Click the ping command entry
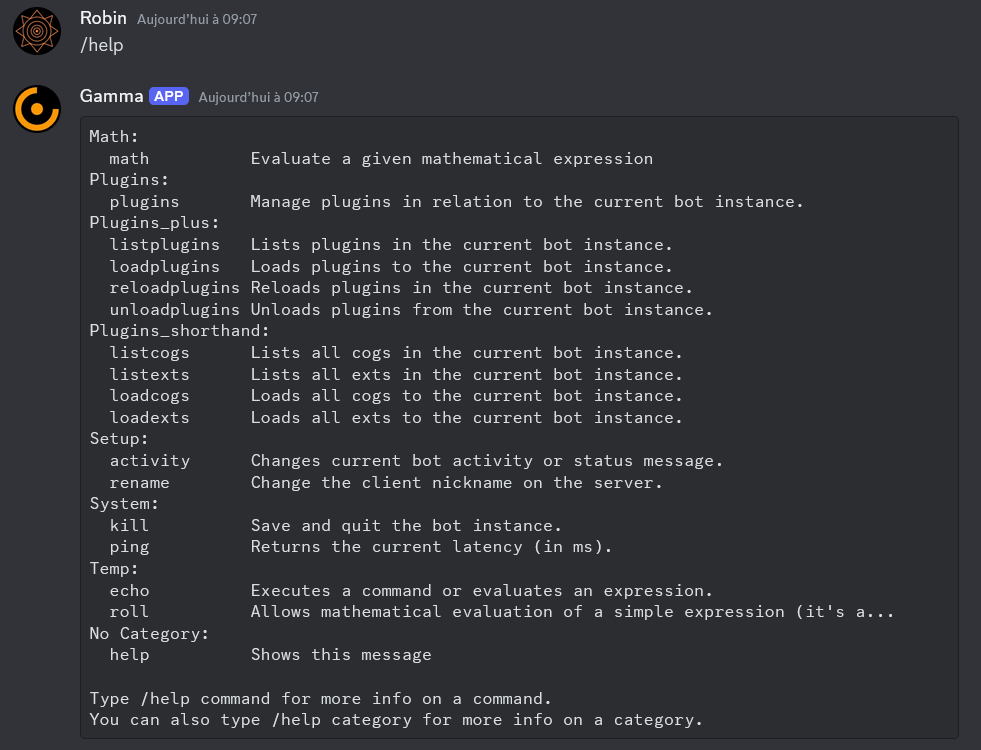This screenshot has width=981, height=750. [129, 546]
